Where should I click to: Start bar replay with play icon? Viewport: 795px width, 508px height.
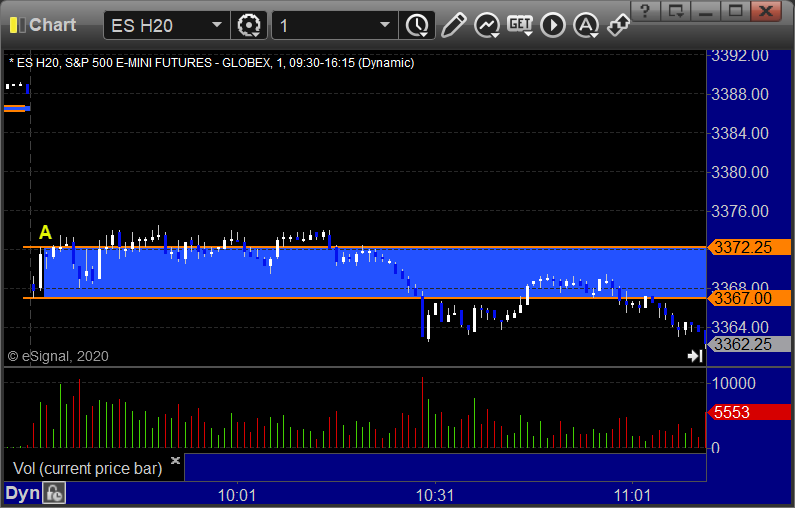553,25
